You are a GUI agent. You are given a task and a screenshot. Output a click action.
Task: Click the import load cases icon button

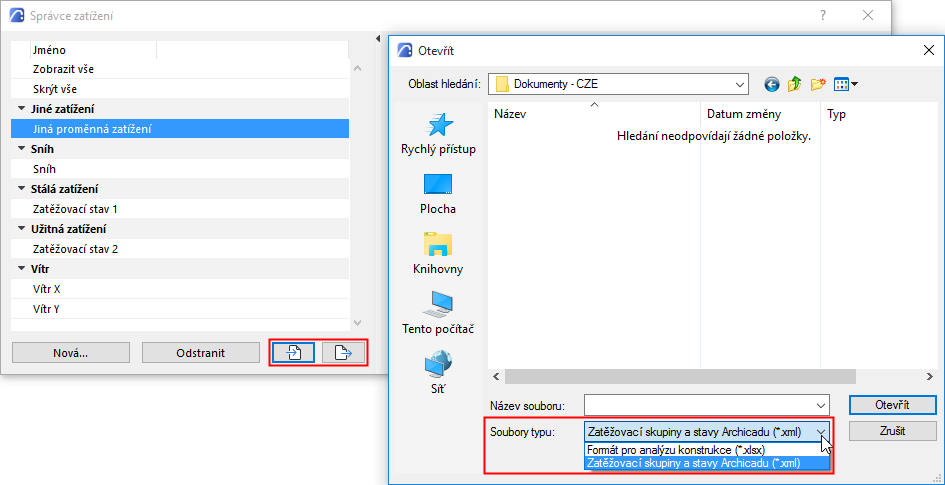293,352
